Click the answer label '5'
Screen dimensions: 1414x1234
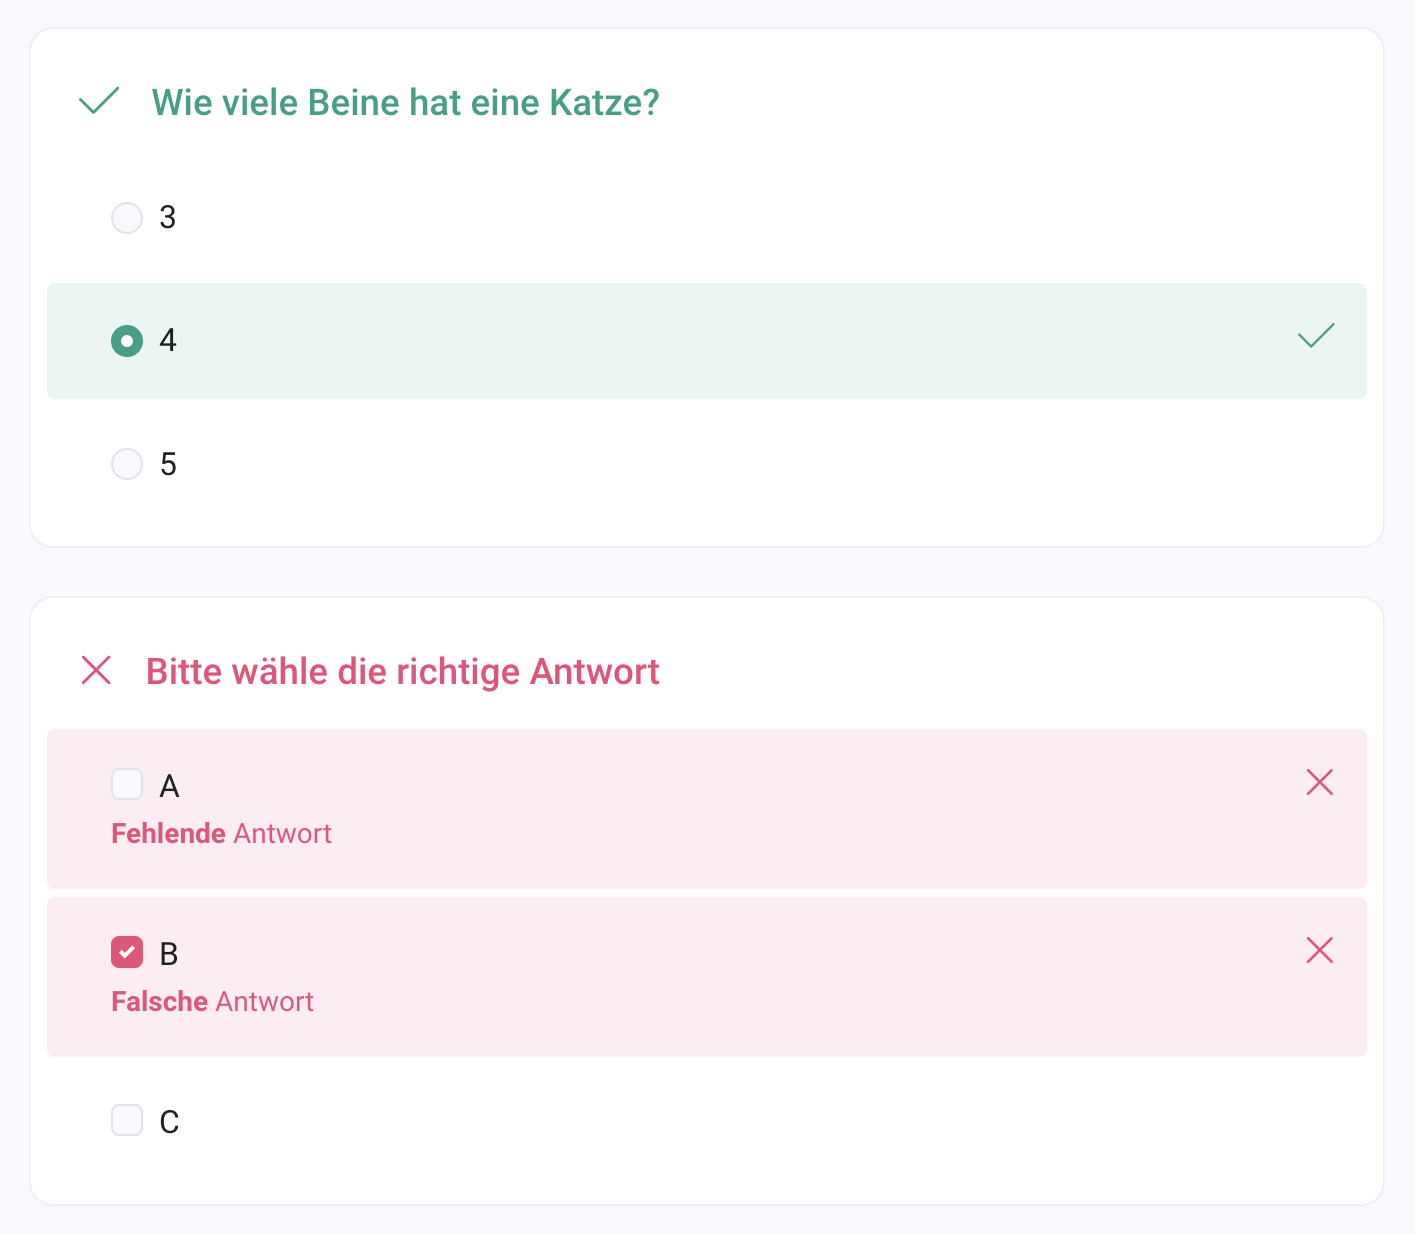[x=168, y=464]
